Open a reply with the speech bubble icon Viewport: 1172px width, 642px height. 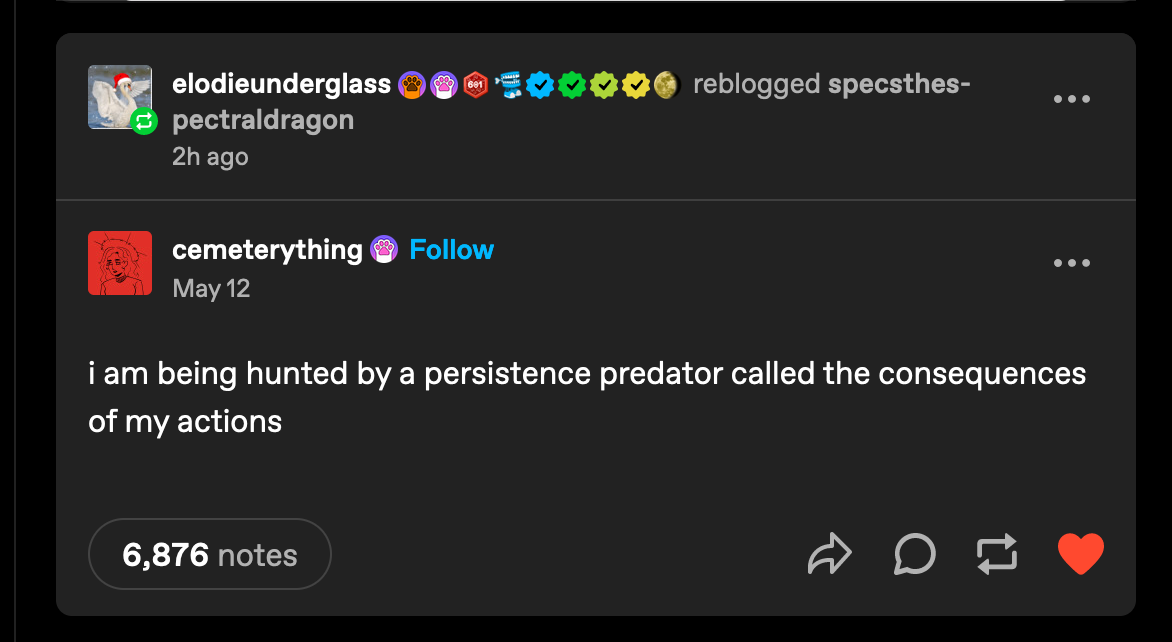(913, 554)
